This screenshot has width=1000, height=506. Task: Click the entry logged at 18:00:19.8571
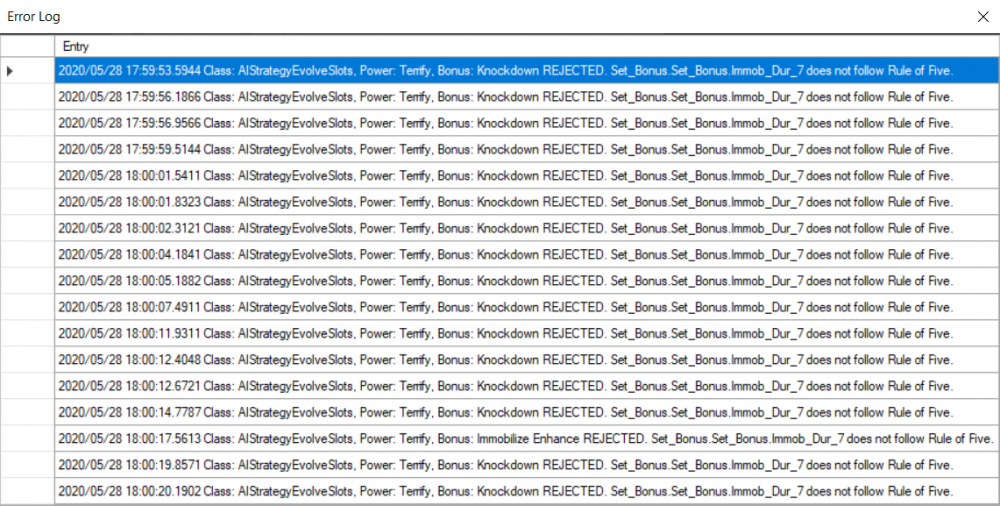(505, 465)
